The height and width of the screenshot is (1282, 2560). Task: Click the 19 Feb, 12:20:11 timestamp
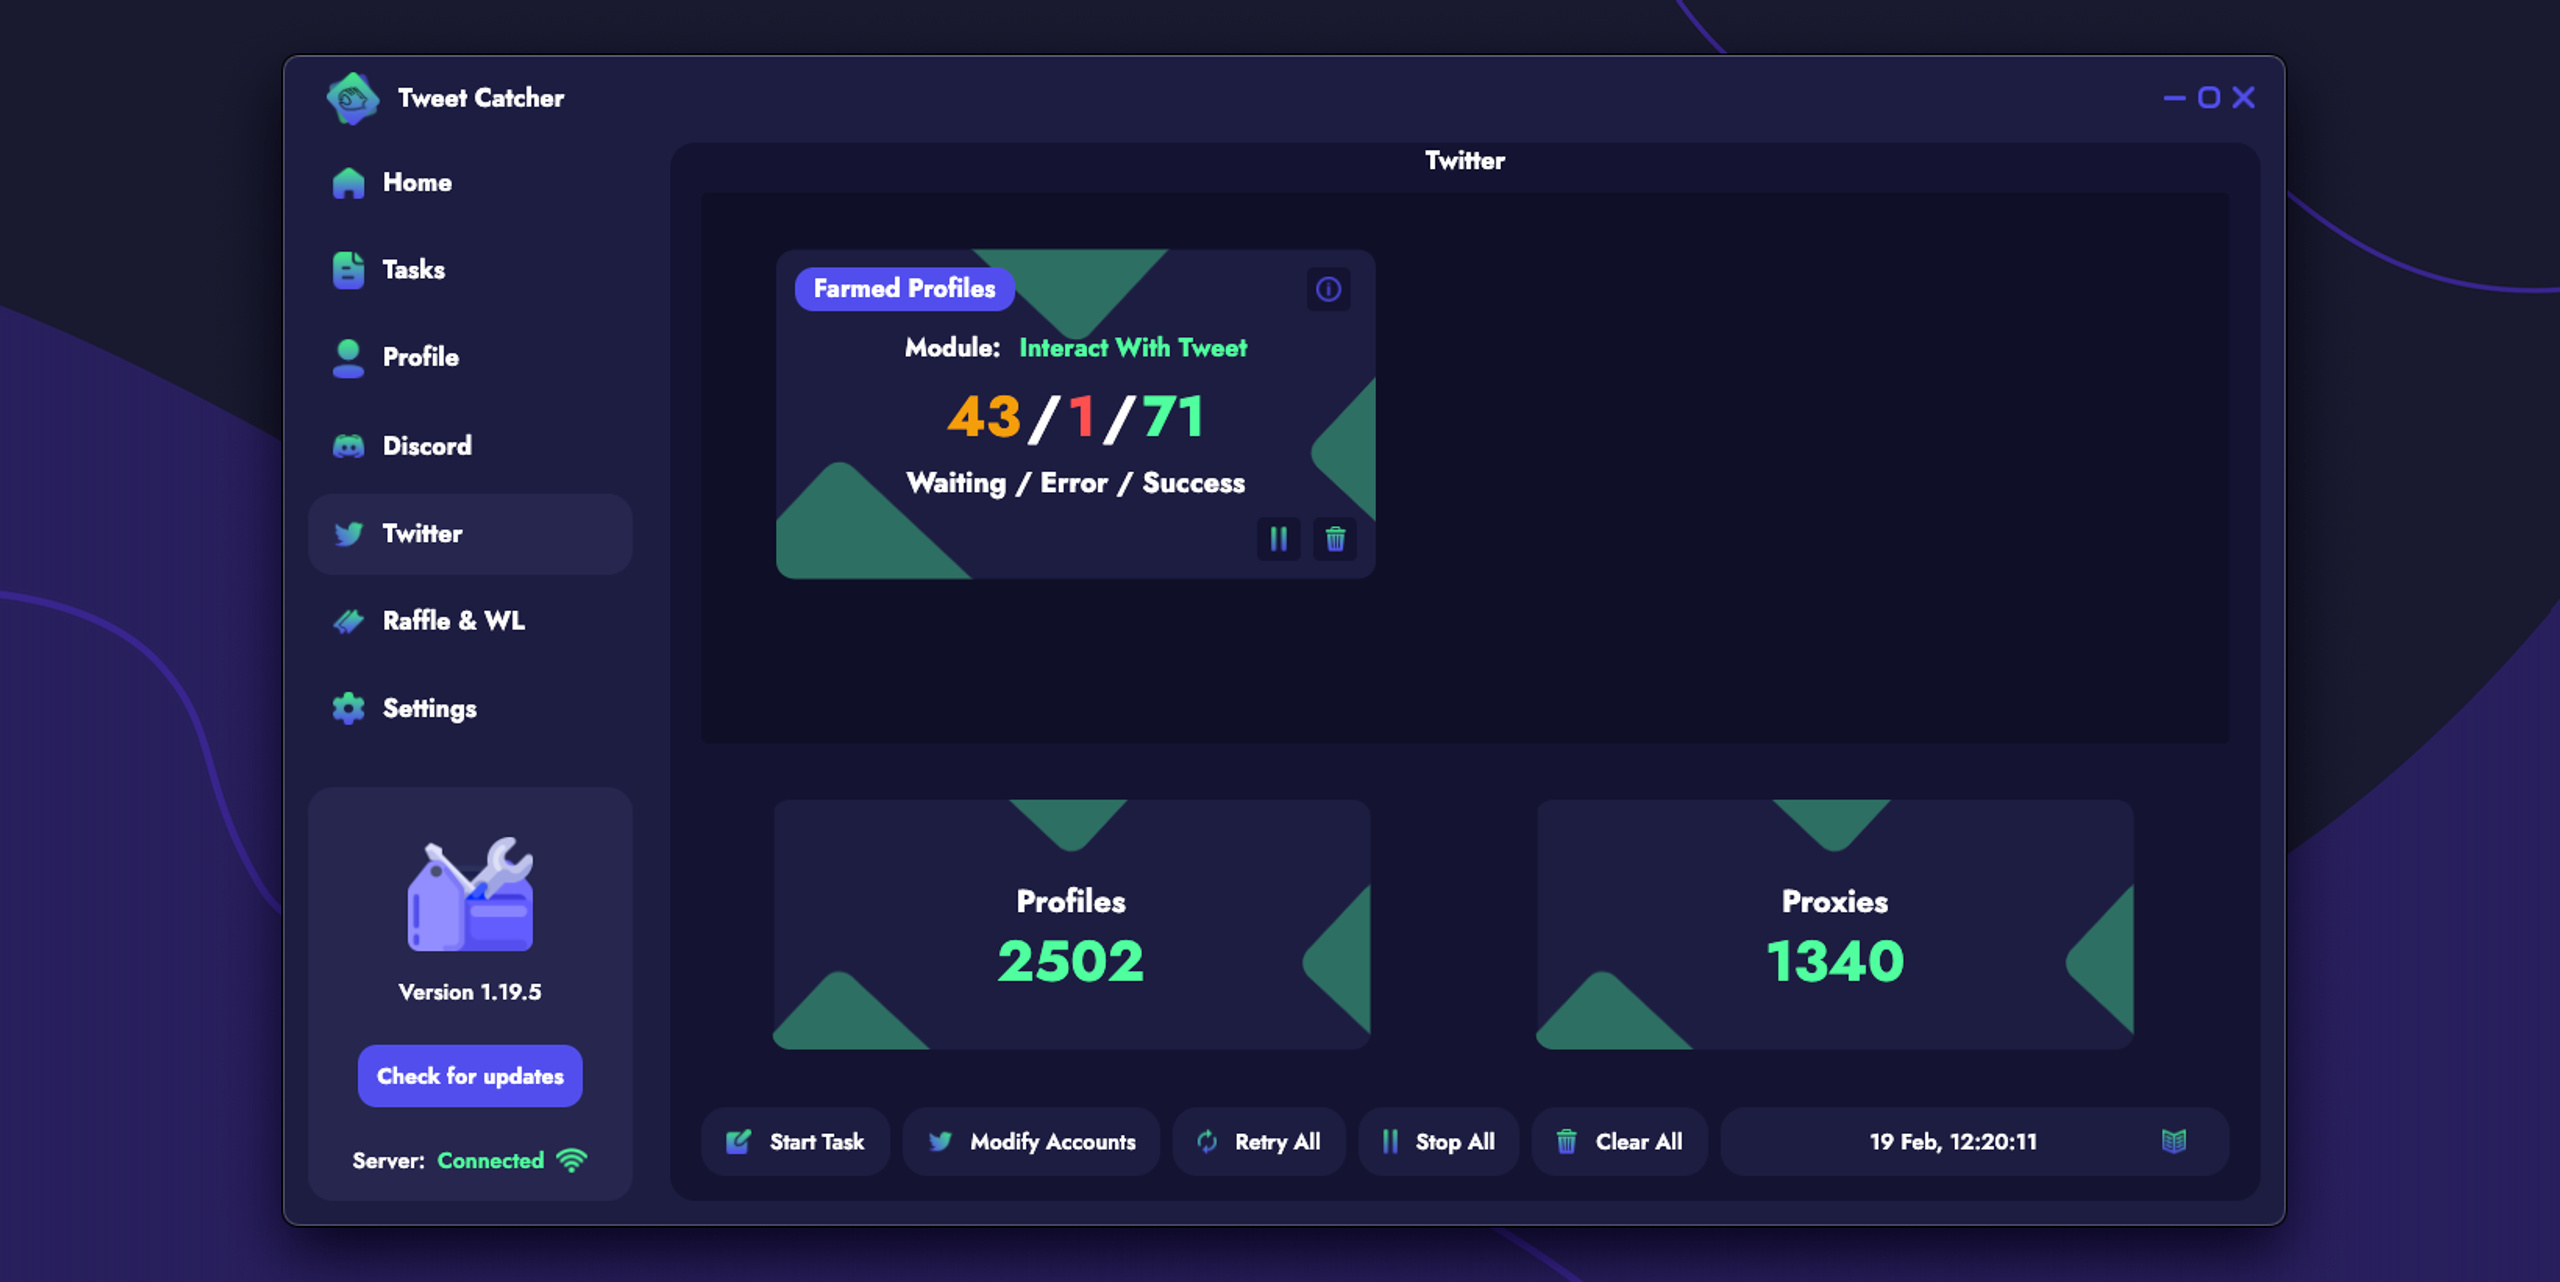coord(1953,1142)
